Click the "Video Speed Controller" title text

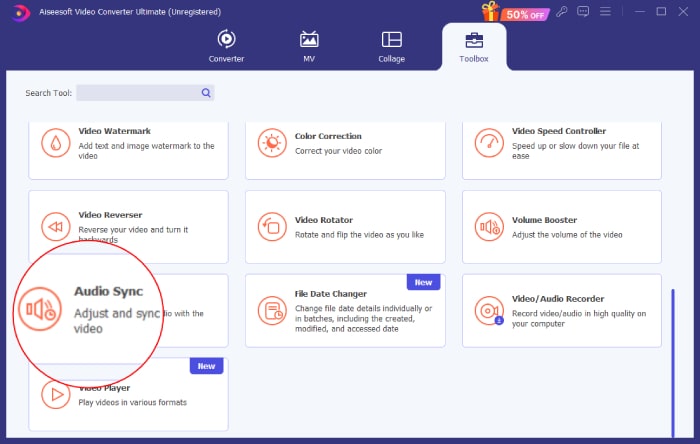[559, 131]
